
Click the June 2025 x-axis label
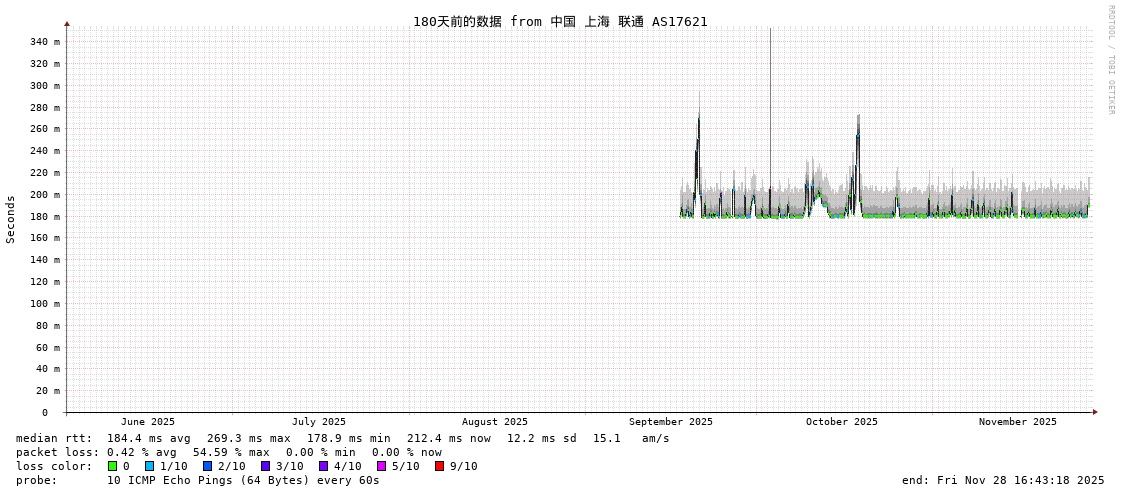tap(148, 422)
